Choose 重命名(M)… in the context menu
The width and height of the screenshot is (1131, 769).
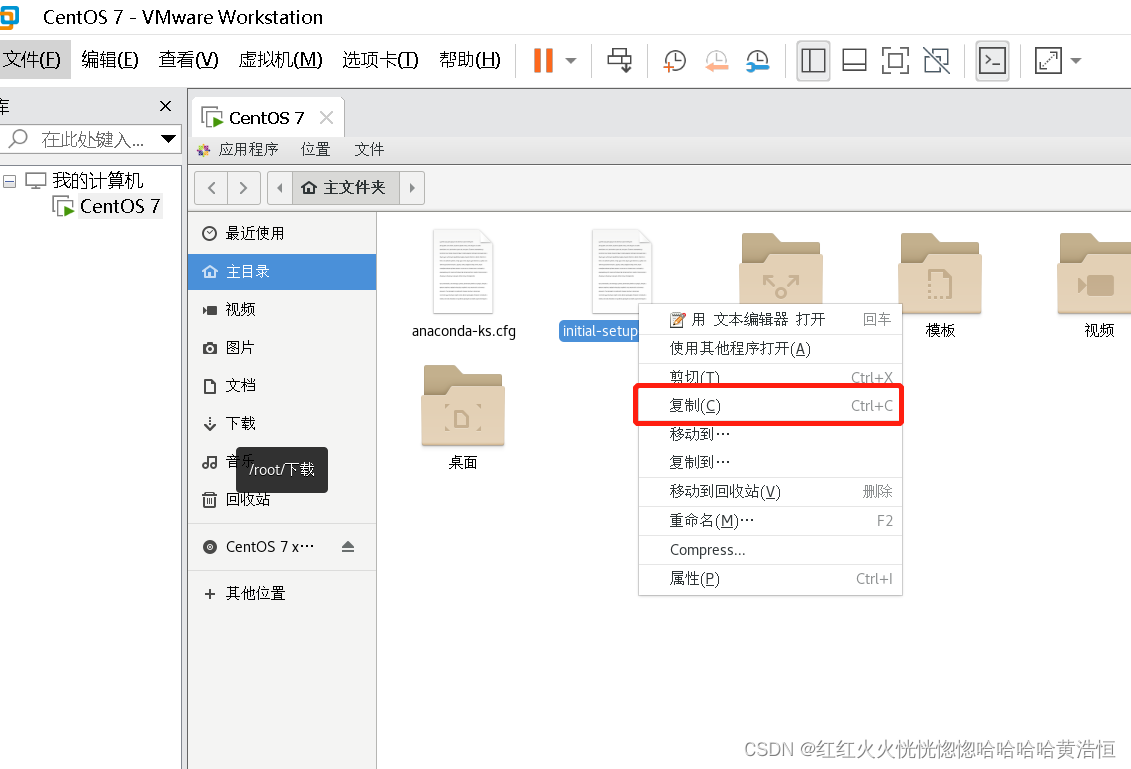click(x=770, y=521)
